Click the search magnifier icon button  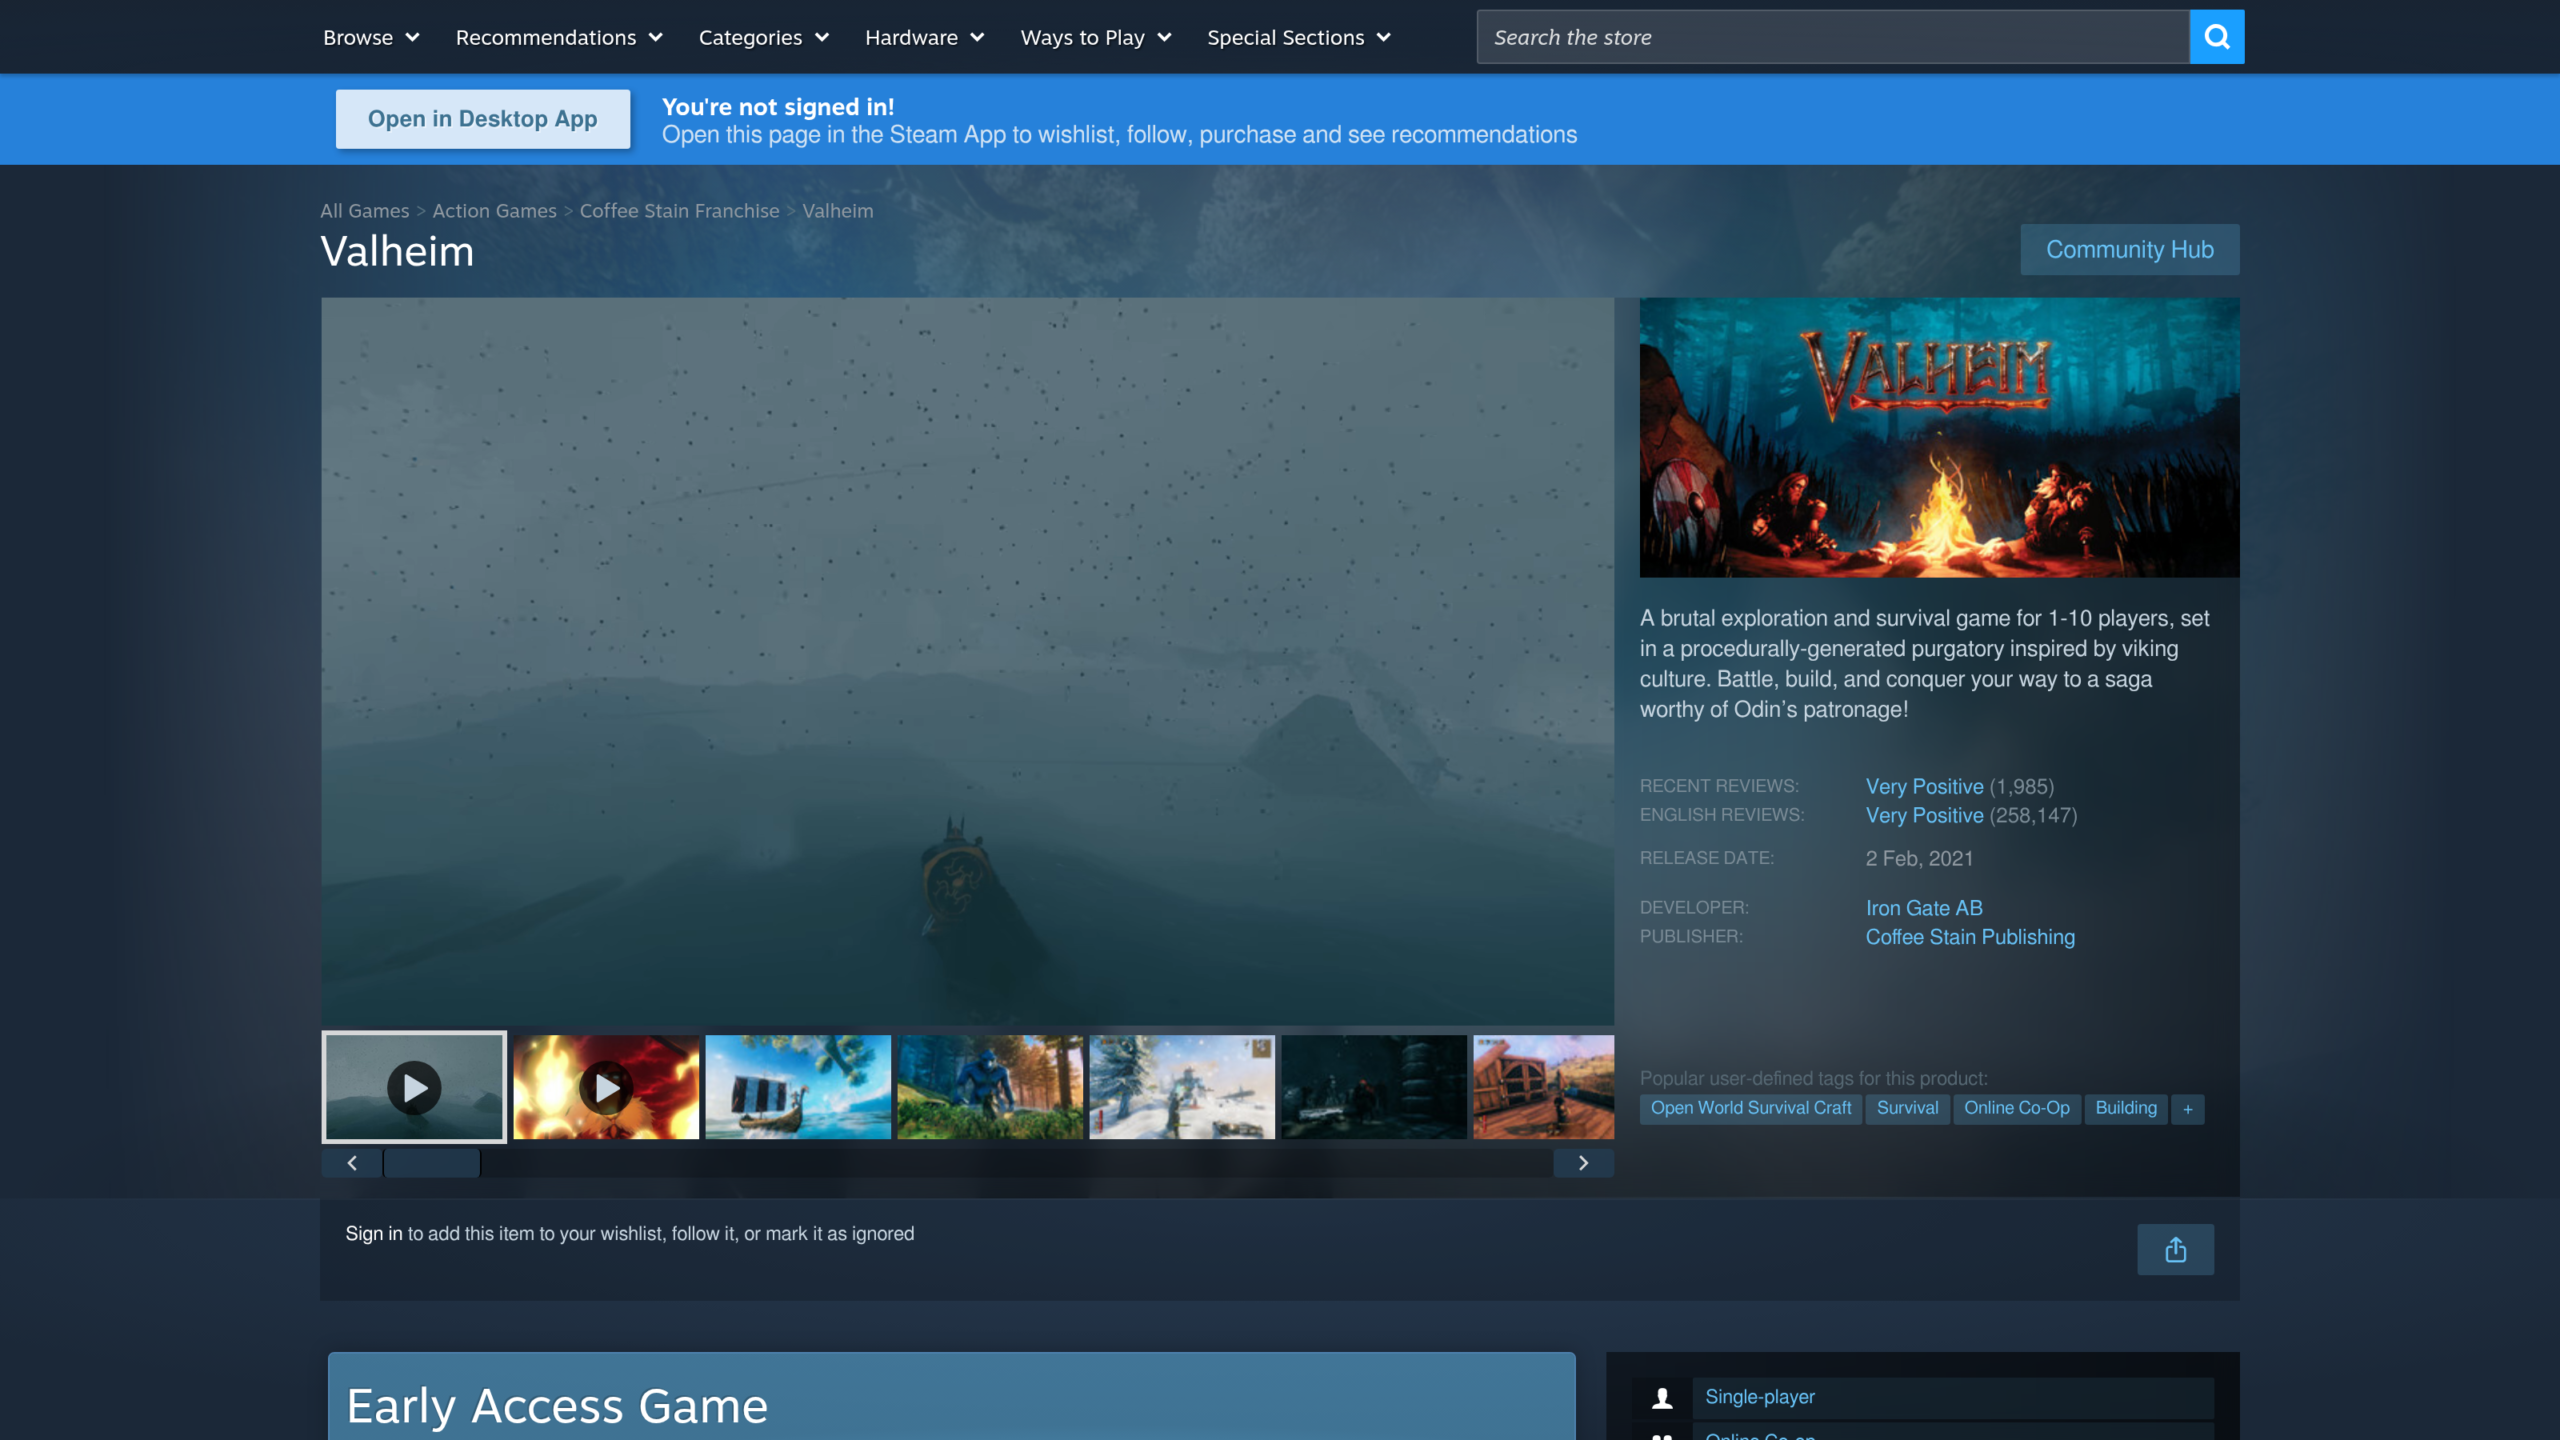tap(2216, 37)
